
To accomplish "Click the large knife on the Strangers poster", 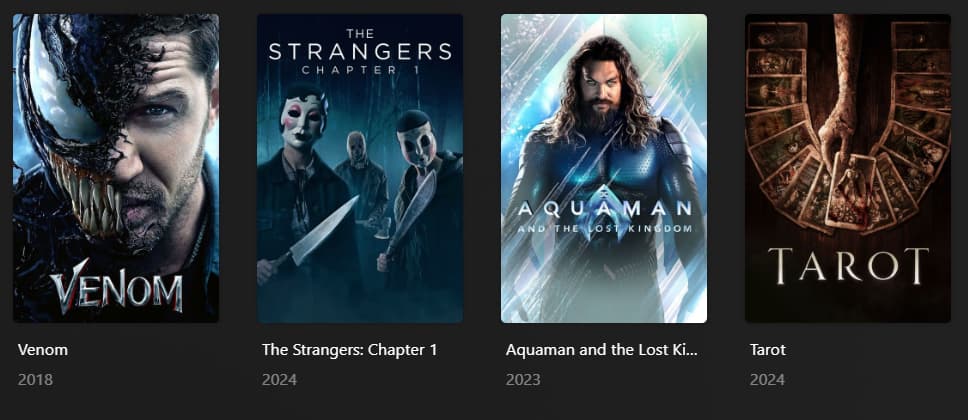I will [x=323, y=231].
